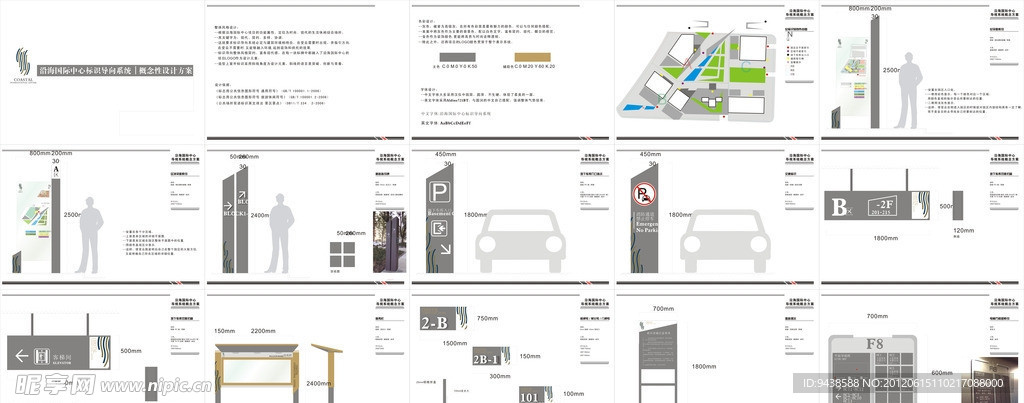The image size is (1024, 403).
Task: Select the gray 2-B door plate
Action: tap(438, 322)
